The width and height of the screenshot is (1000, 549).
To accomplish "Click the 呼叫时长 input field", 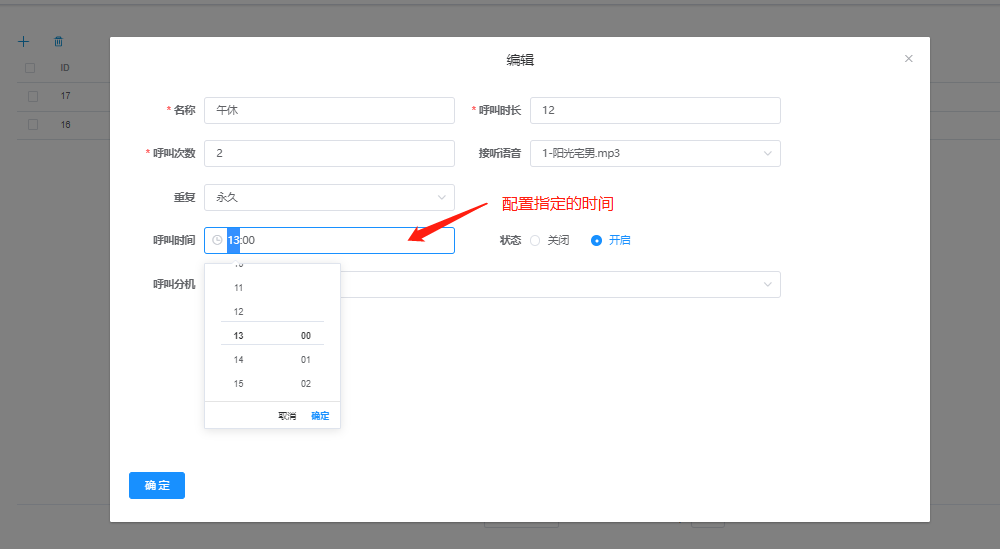I will tap(655, 110).
